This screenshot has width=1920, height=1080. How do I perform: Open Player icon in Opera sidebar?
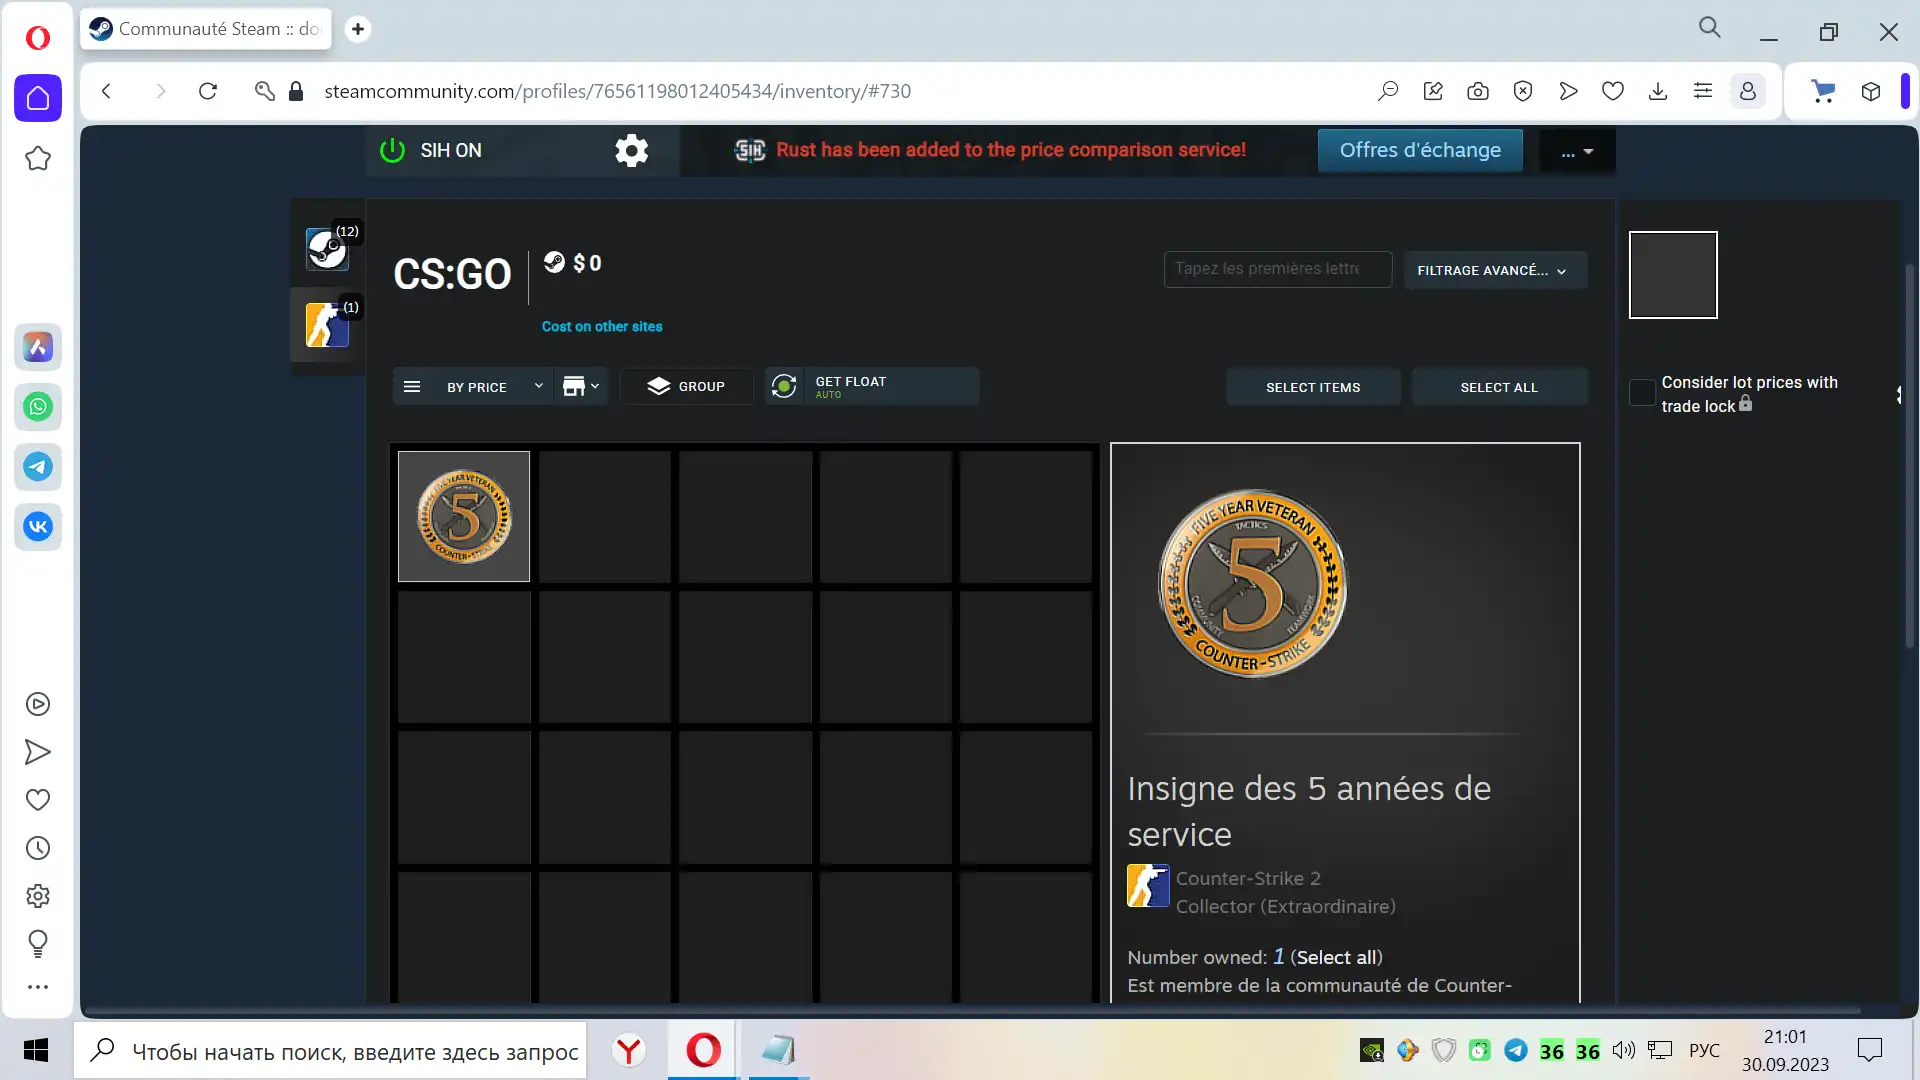[38, 704]
